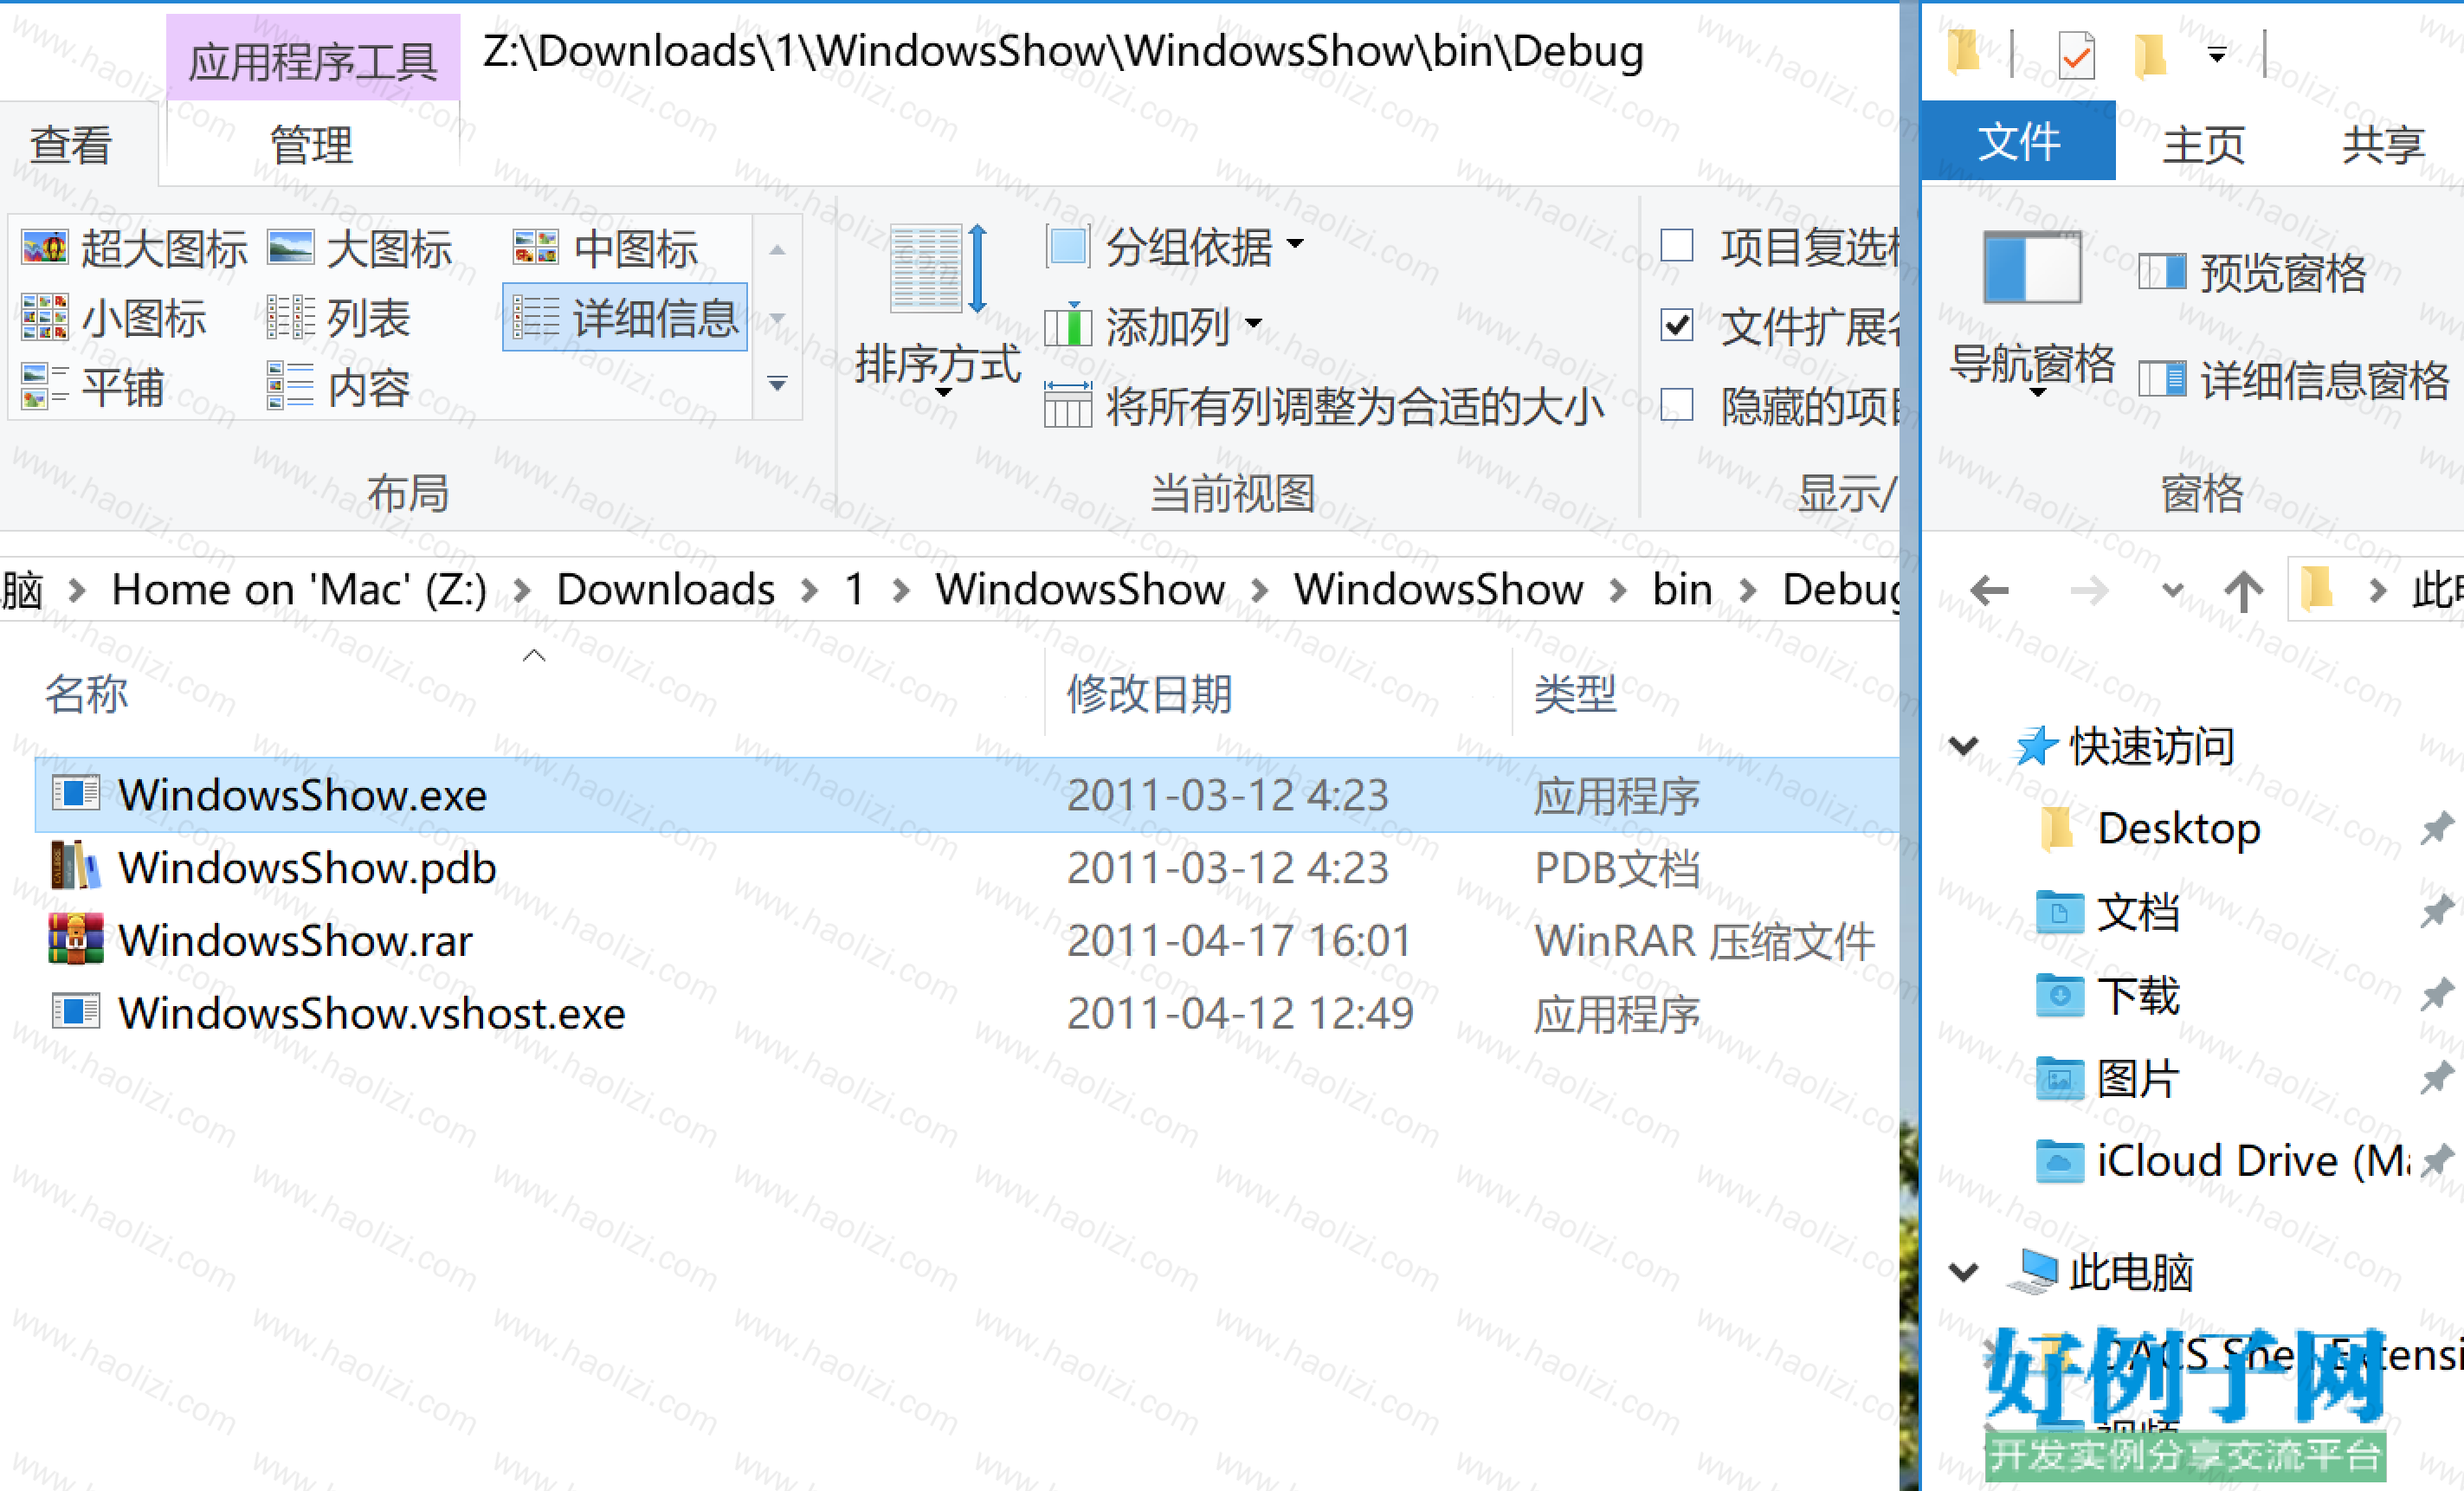Click the 应用程序工具 contextual tab
This screenshot has height=1491, width=2464.
tap(313, 60)
